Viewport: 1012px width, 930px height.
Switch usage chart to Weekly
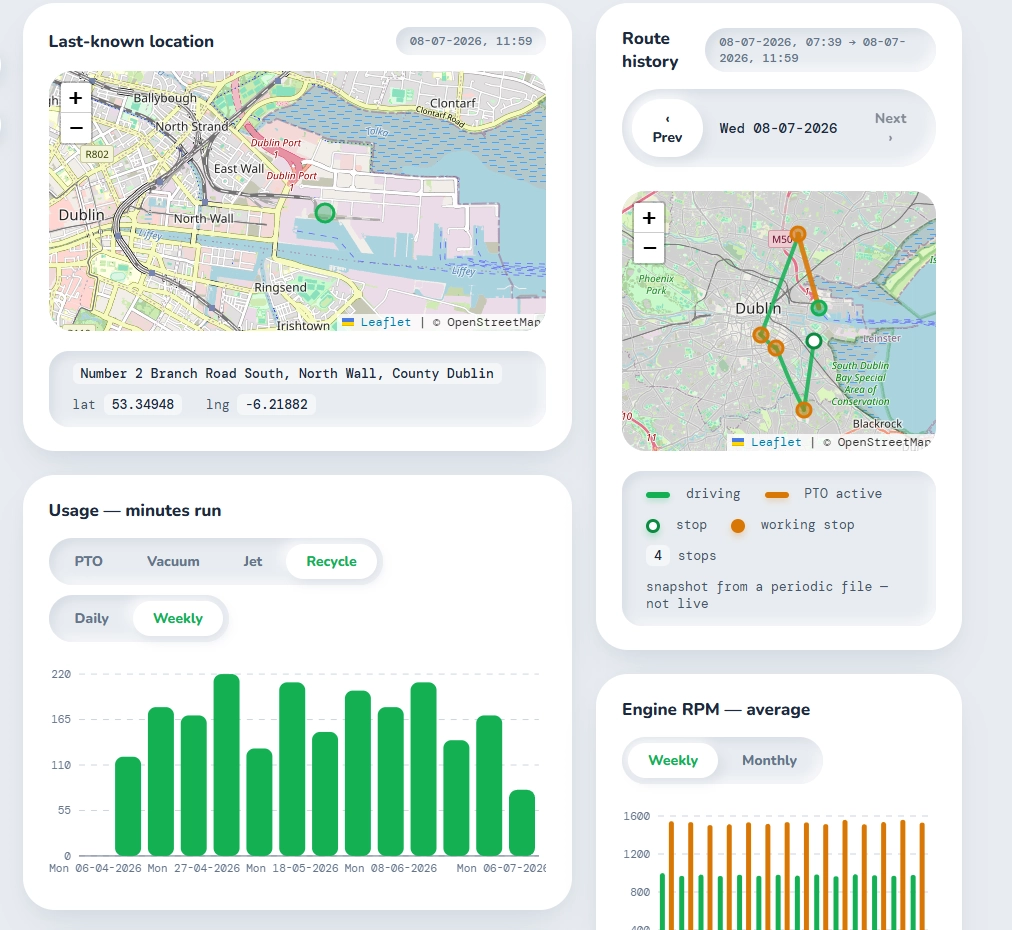pos(178,618)
